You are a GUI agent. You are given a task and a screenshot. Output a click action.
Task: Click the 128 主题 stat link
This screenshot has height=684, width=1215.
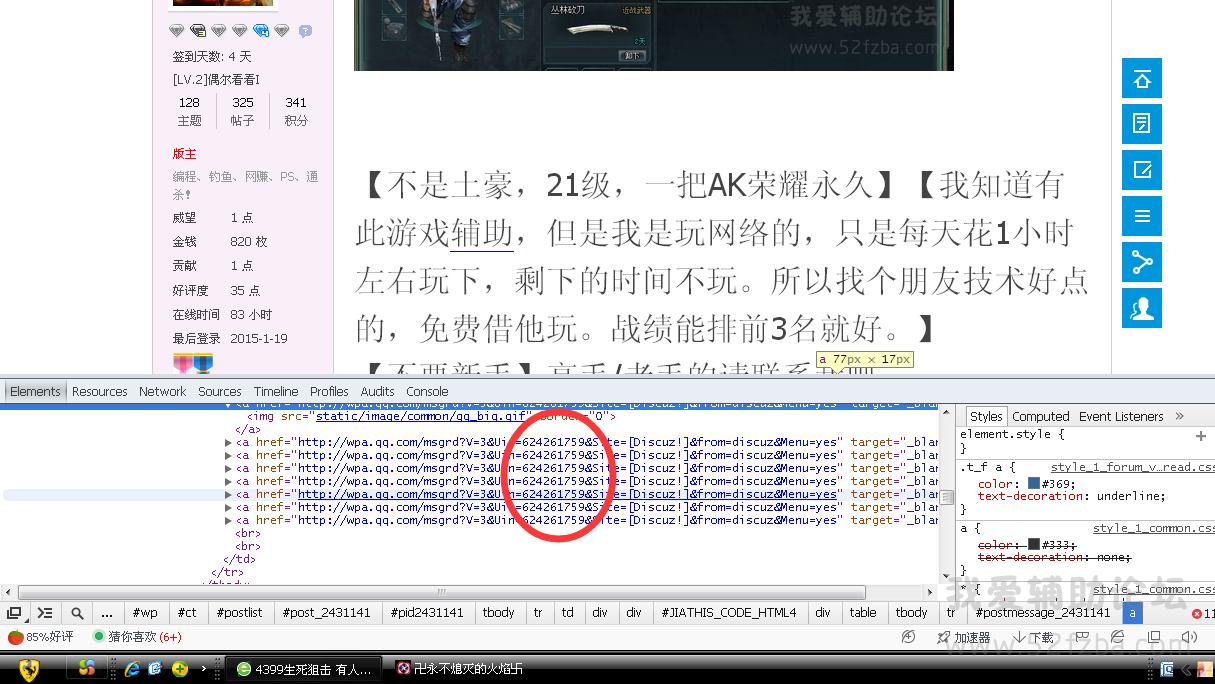pos(189,111)
